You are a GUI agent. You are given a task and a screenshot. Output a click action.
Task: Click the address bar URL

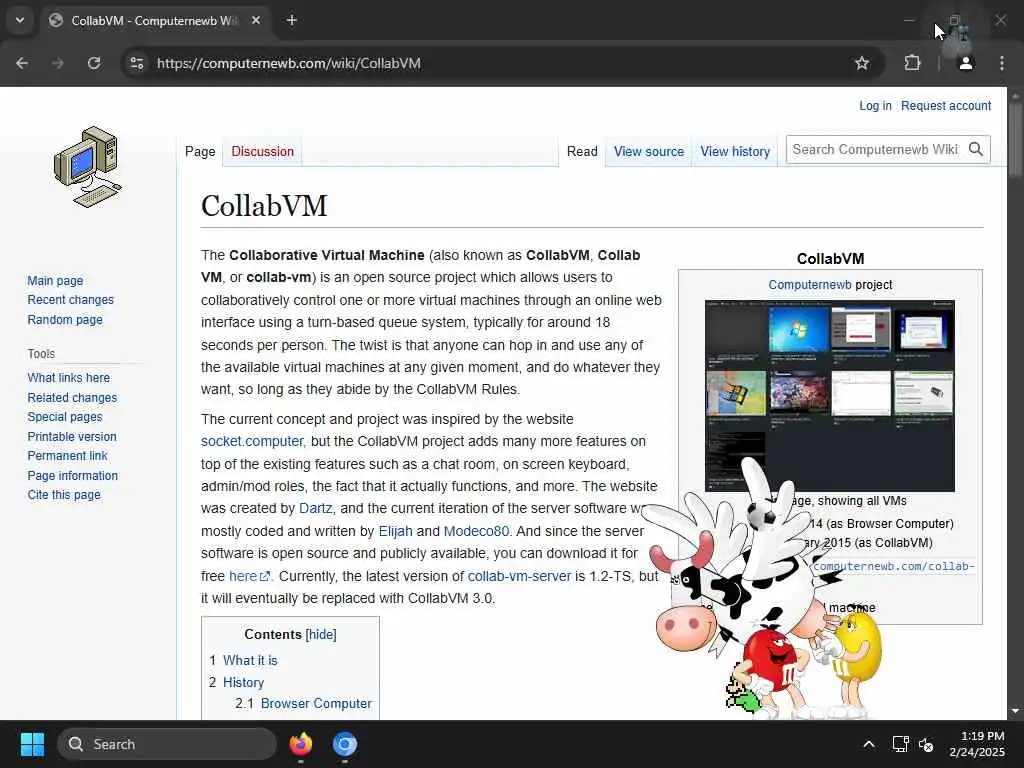[x=289, y=63]
